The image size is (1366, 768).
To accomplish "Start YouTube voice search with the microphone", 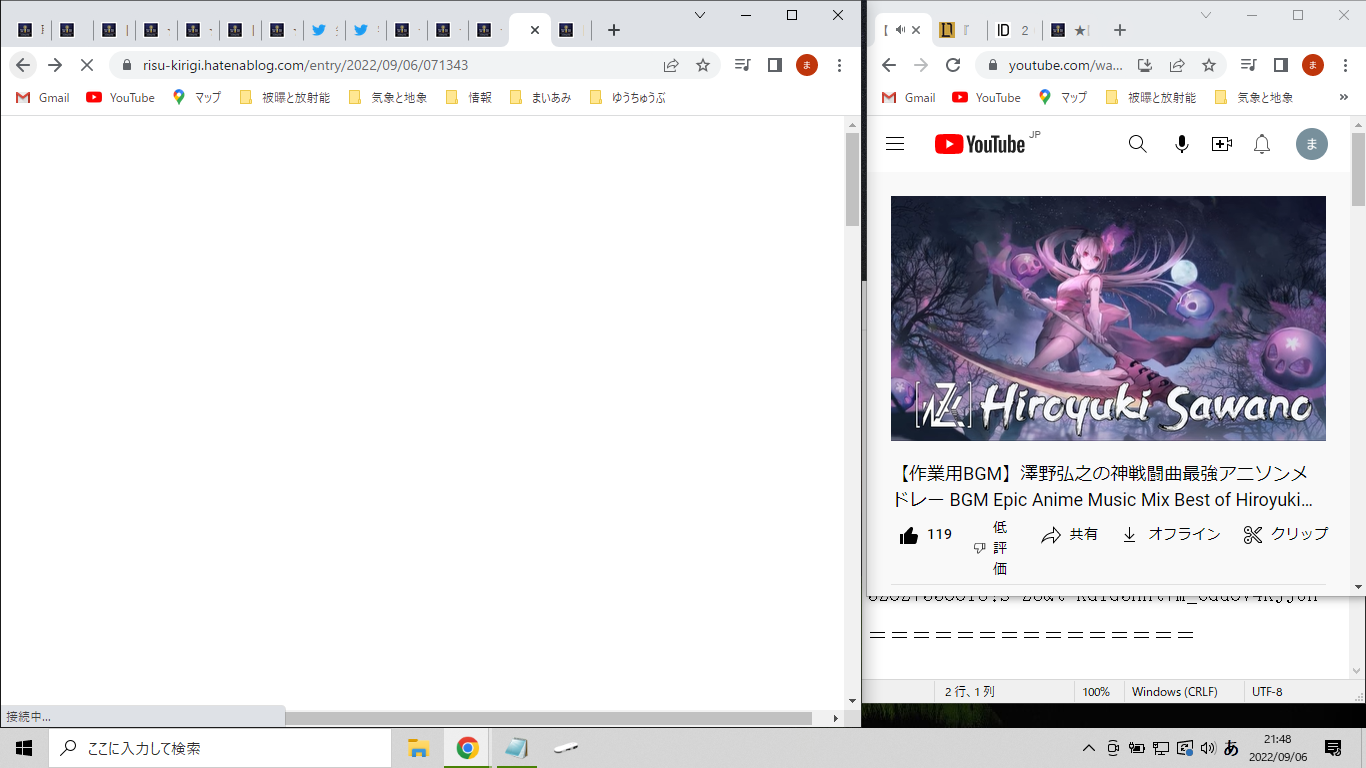I will [x=1182, y=144].
